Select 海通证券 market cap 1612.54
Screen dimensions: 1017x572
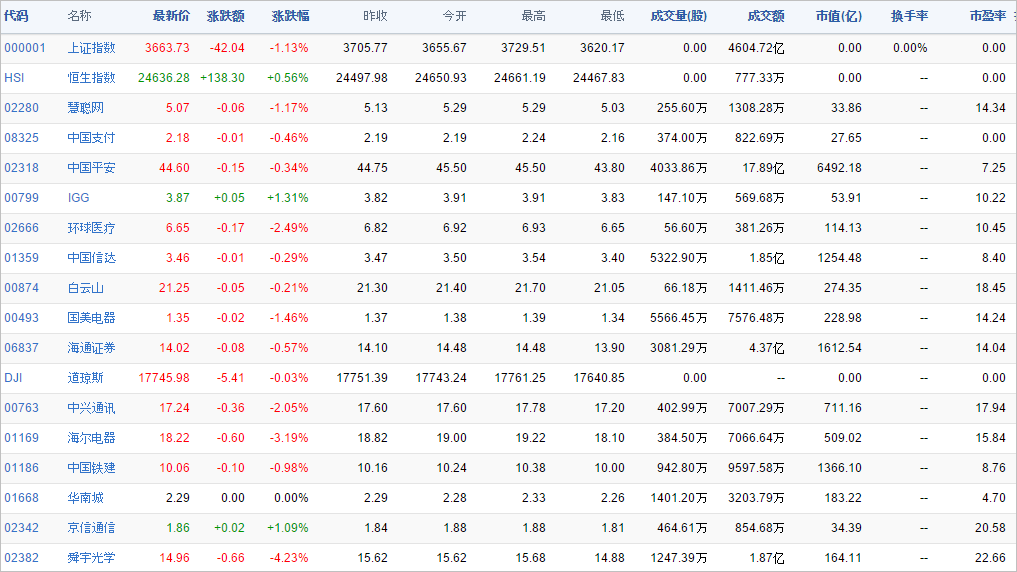(x=839, y=348)
